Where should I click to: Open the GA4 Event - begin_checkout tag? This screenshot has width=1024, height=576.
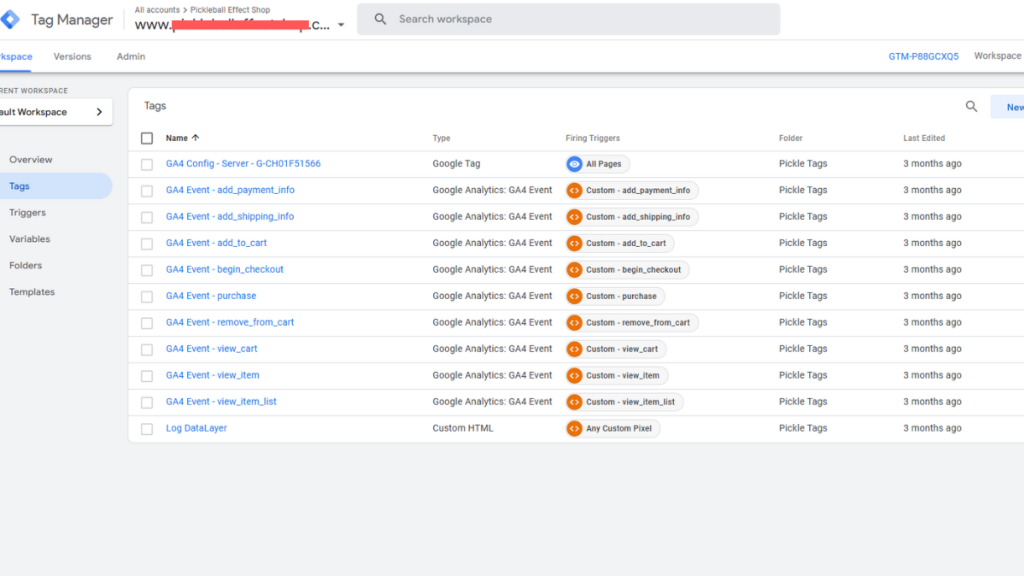[x=225, y=269]
